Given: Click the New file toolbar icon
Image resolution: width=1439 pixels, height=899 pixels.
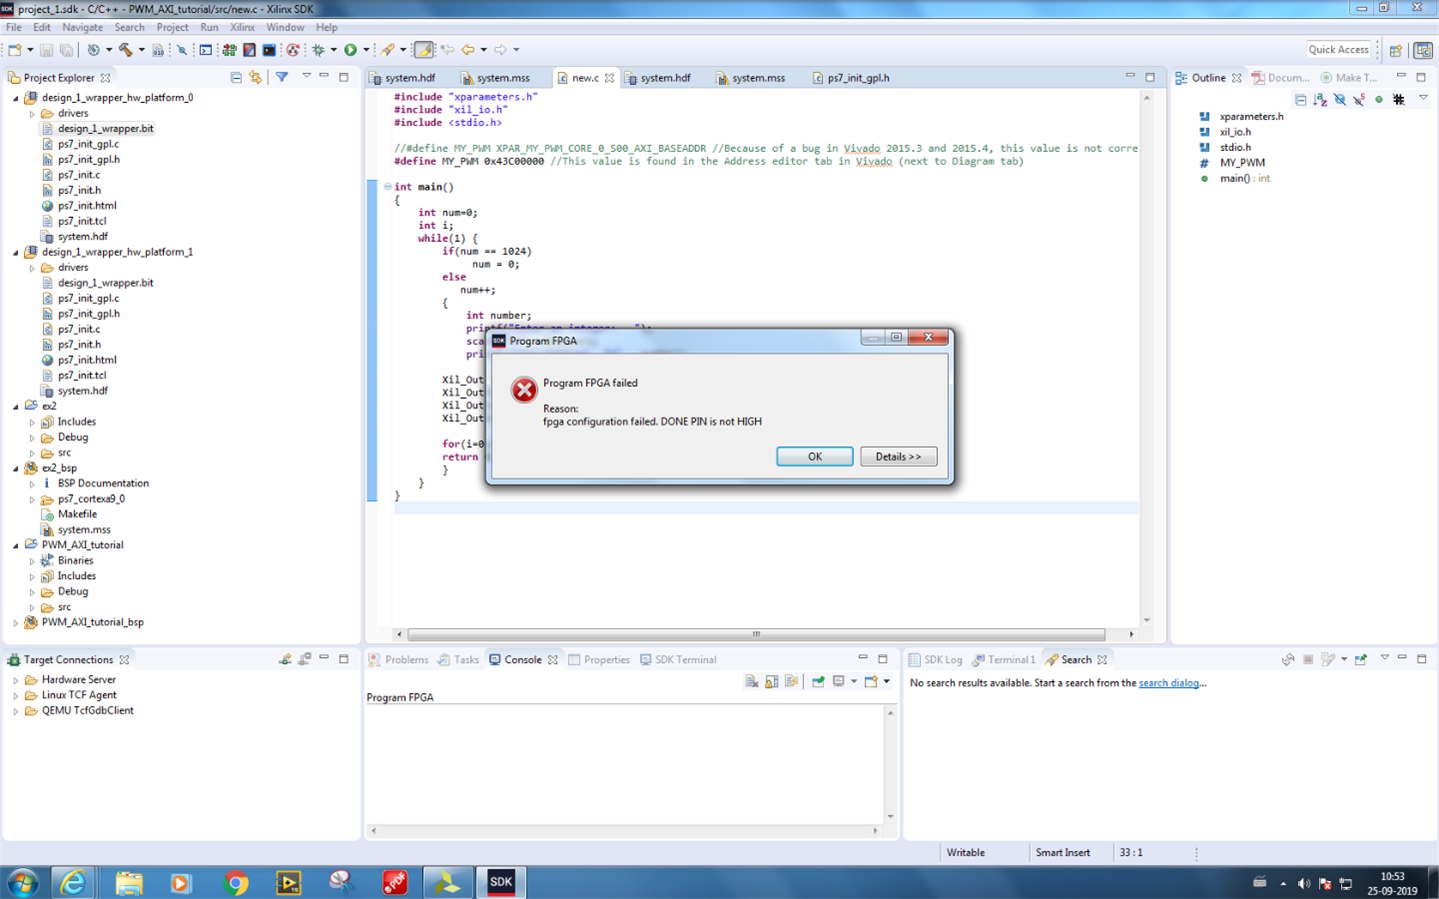Looking at the screenshot, I should pyautogui.click(x=15, y=50).
